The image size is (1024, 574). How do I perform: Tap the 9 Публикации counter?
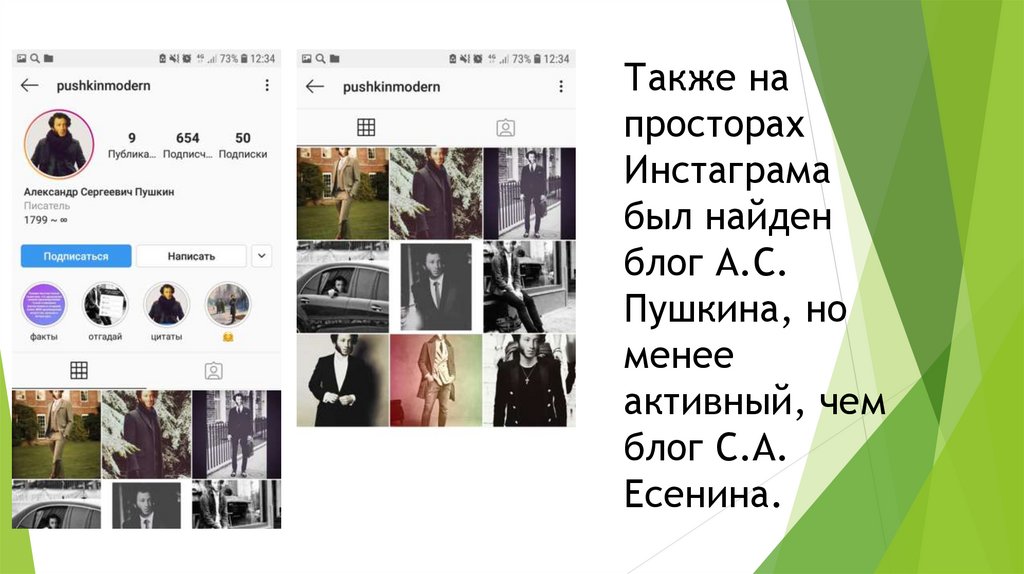coord(132,145)
